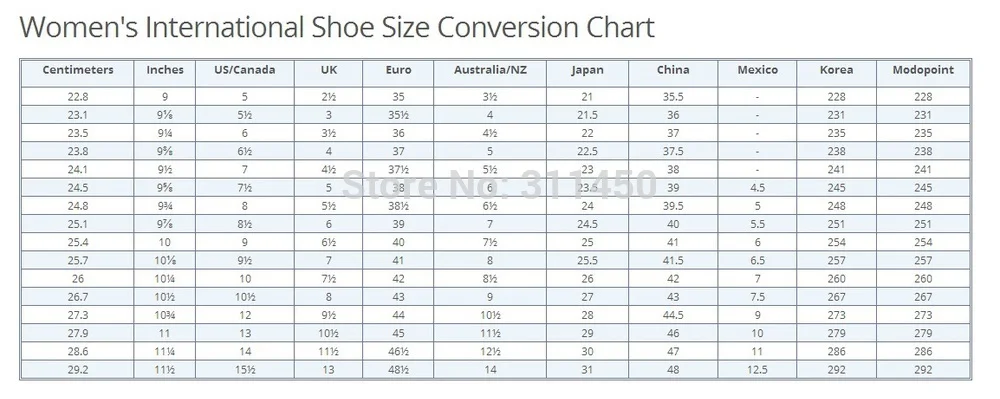Click the 35.5 China size cell
The height and width of the screenshot is (399, 1000).
(673, 97)
